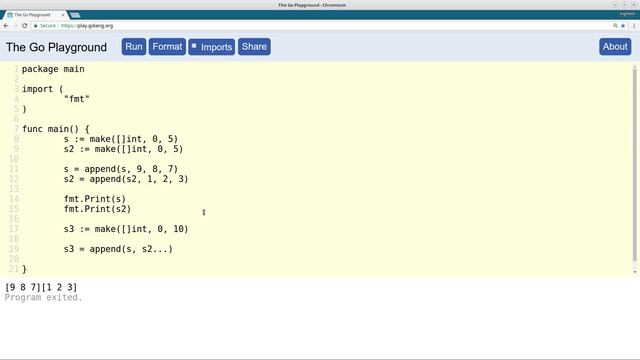Click the 's3 = append(s, s2...)' line
Image resolution: width=640 pixels, height=360 pixels.
pos(118,249)
